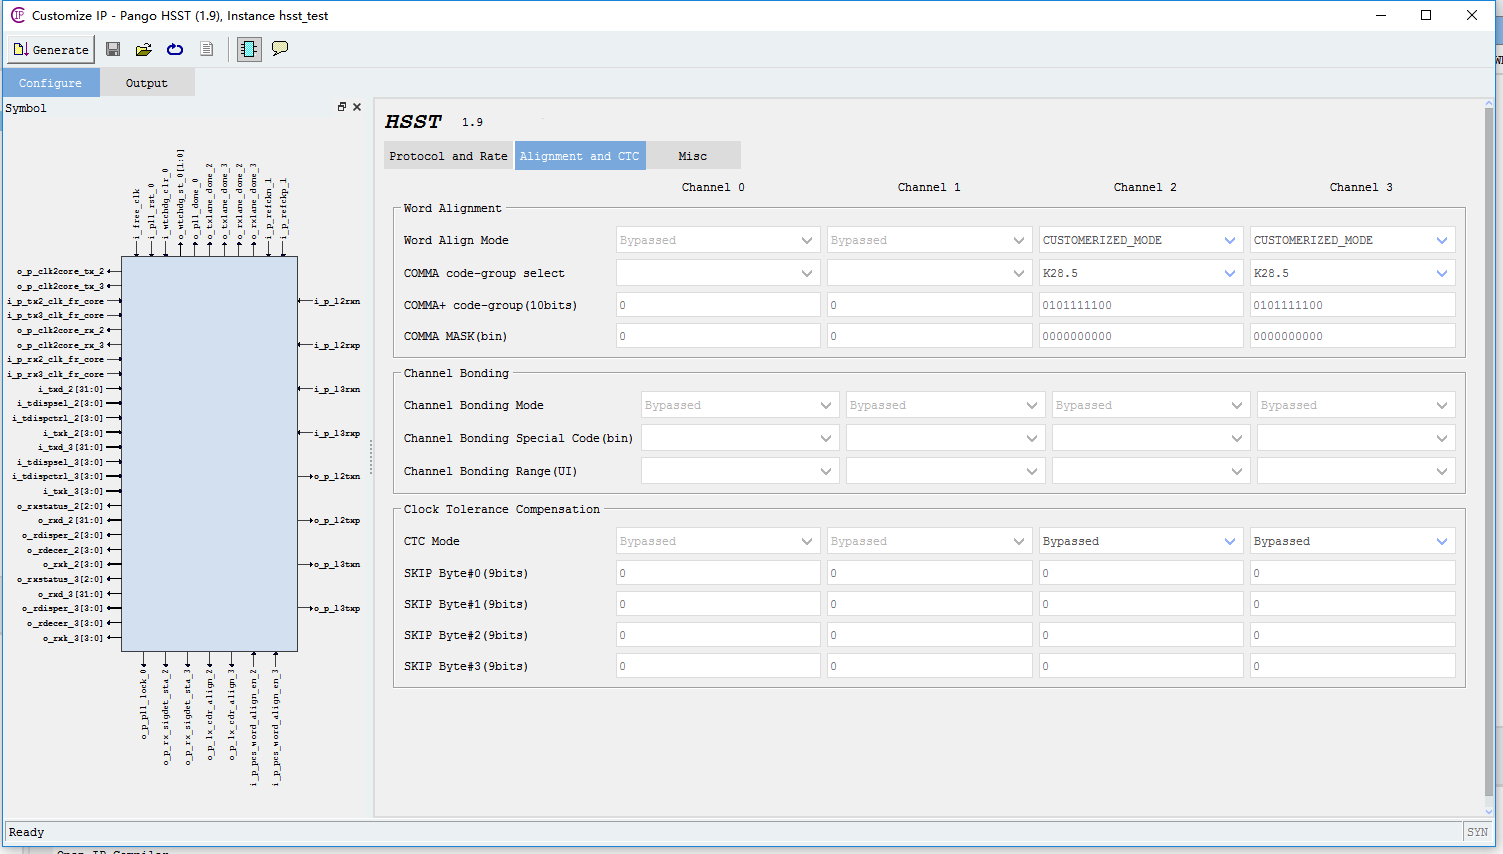
Task: Switch to the Output tab
Action: coord(147,83)
